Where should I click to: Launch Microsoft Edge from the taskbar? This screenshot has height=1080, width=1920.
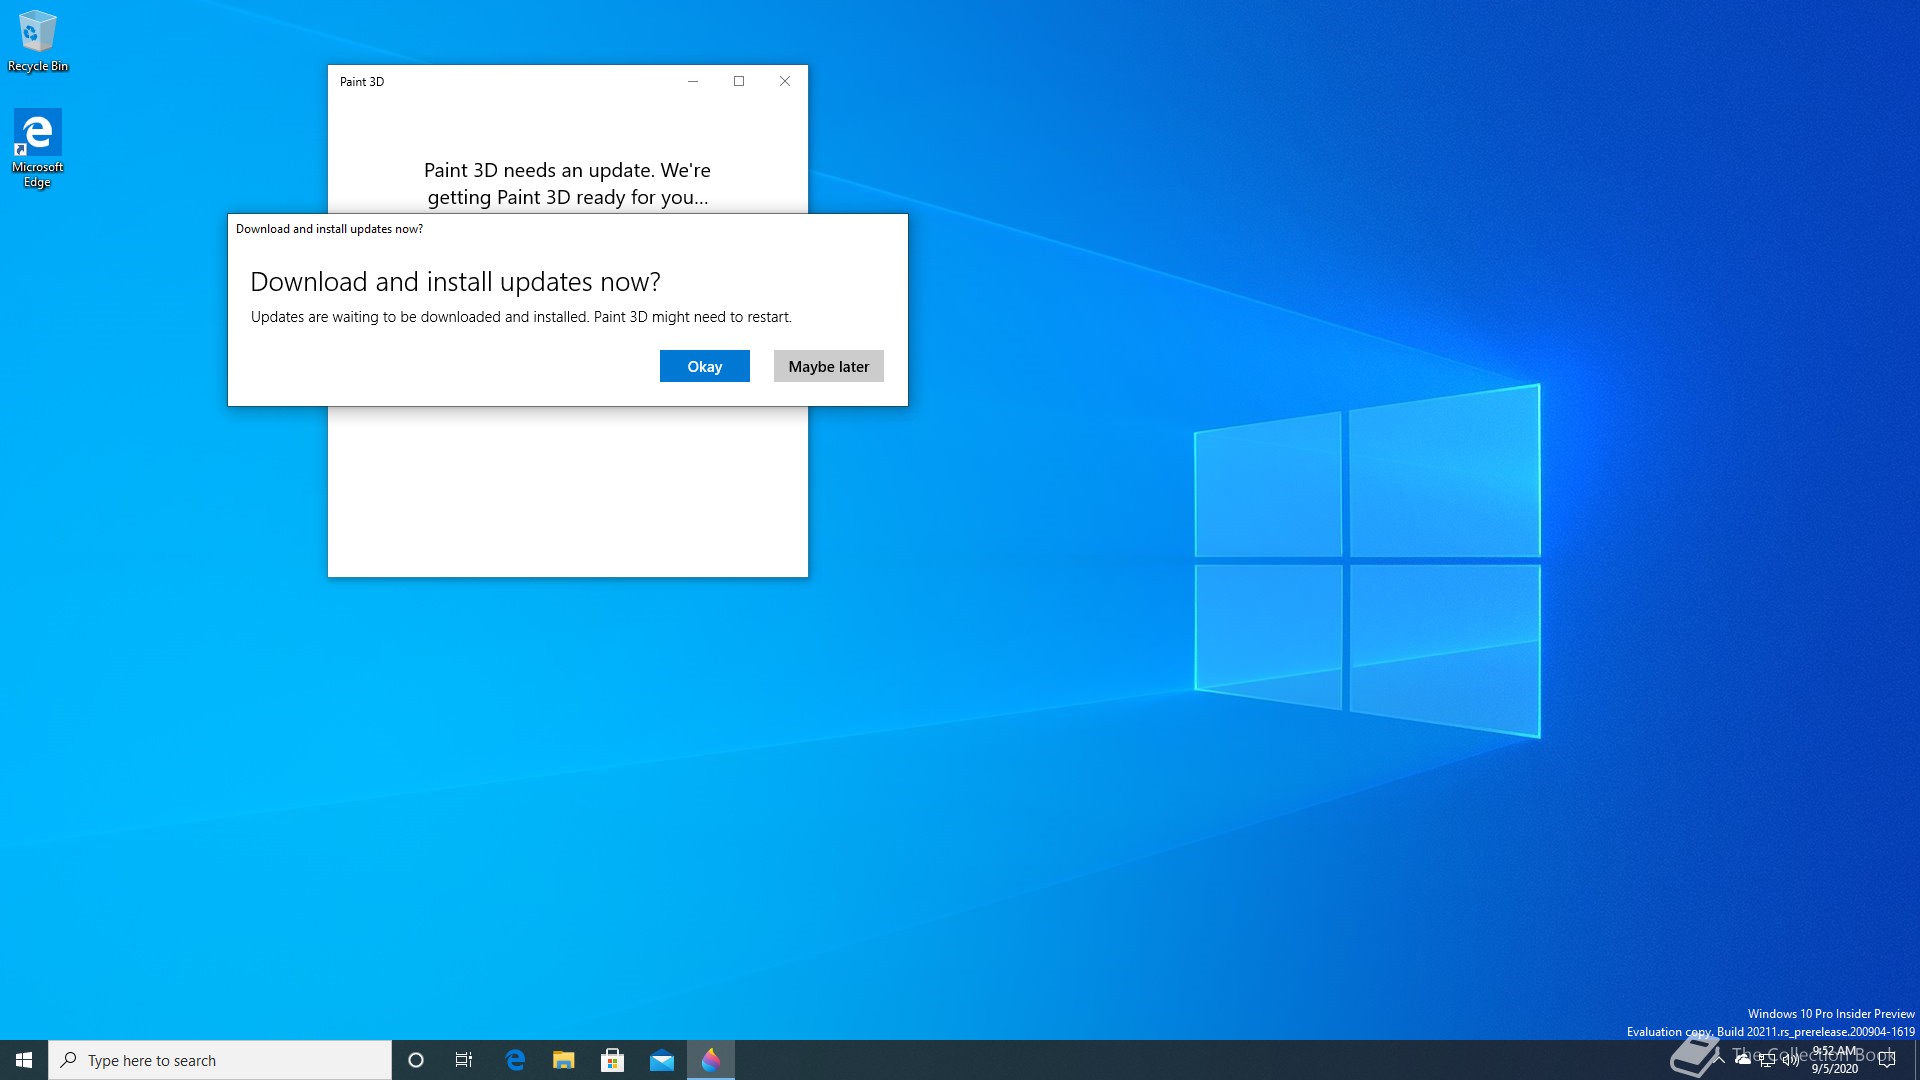(x=515, y=1060)
